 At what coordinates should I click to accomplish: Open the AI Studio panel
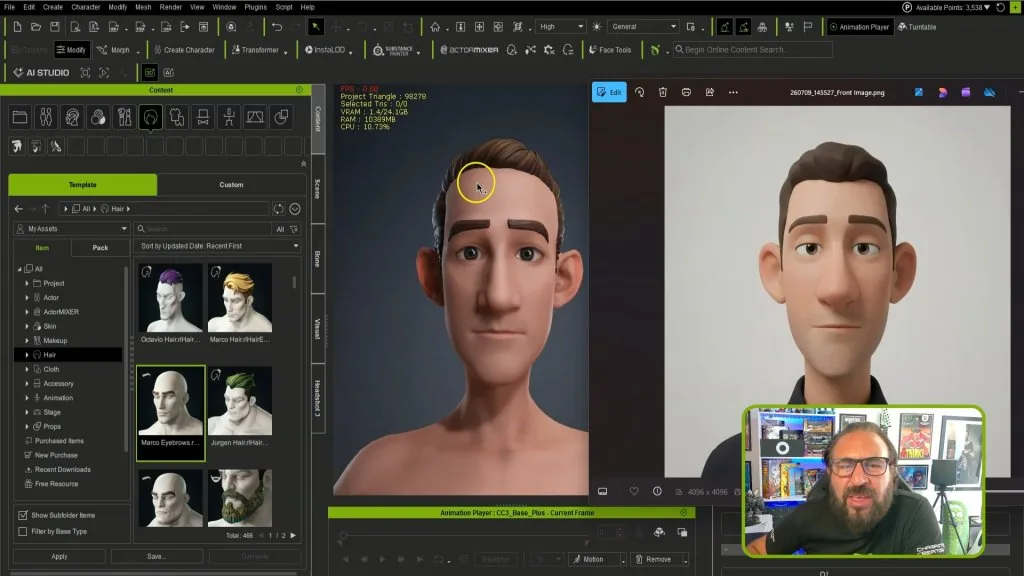point(41,72)
